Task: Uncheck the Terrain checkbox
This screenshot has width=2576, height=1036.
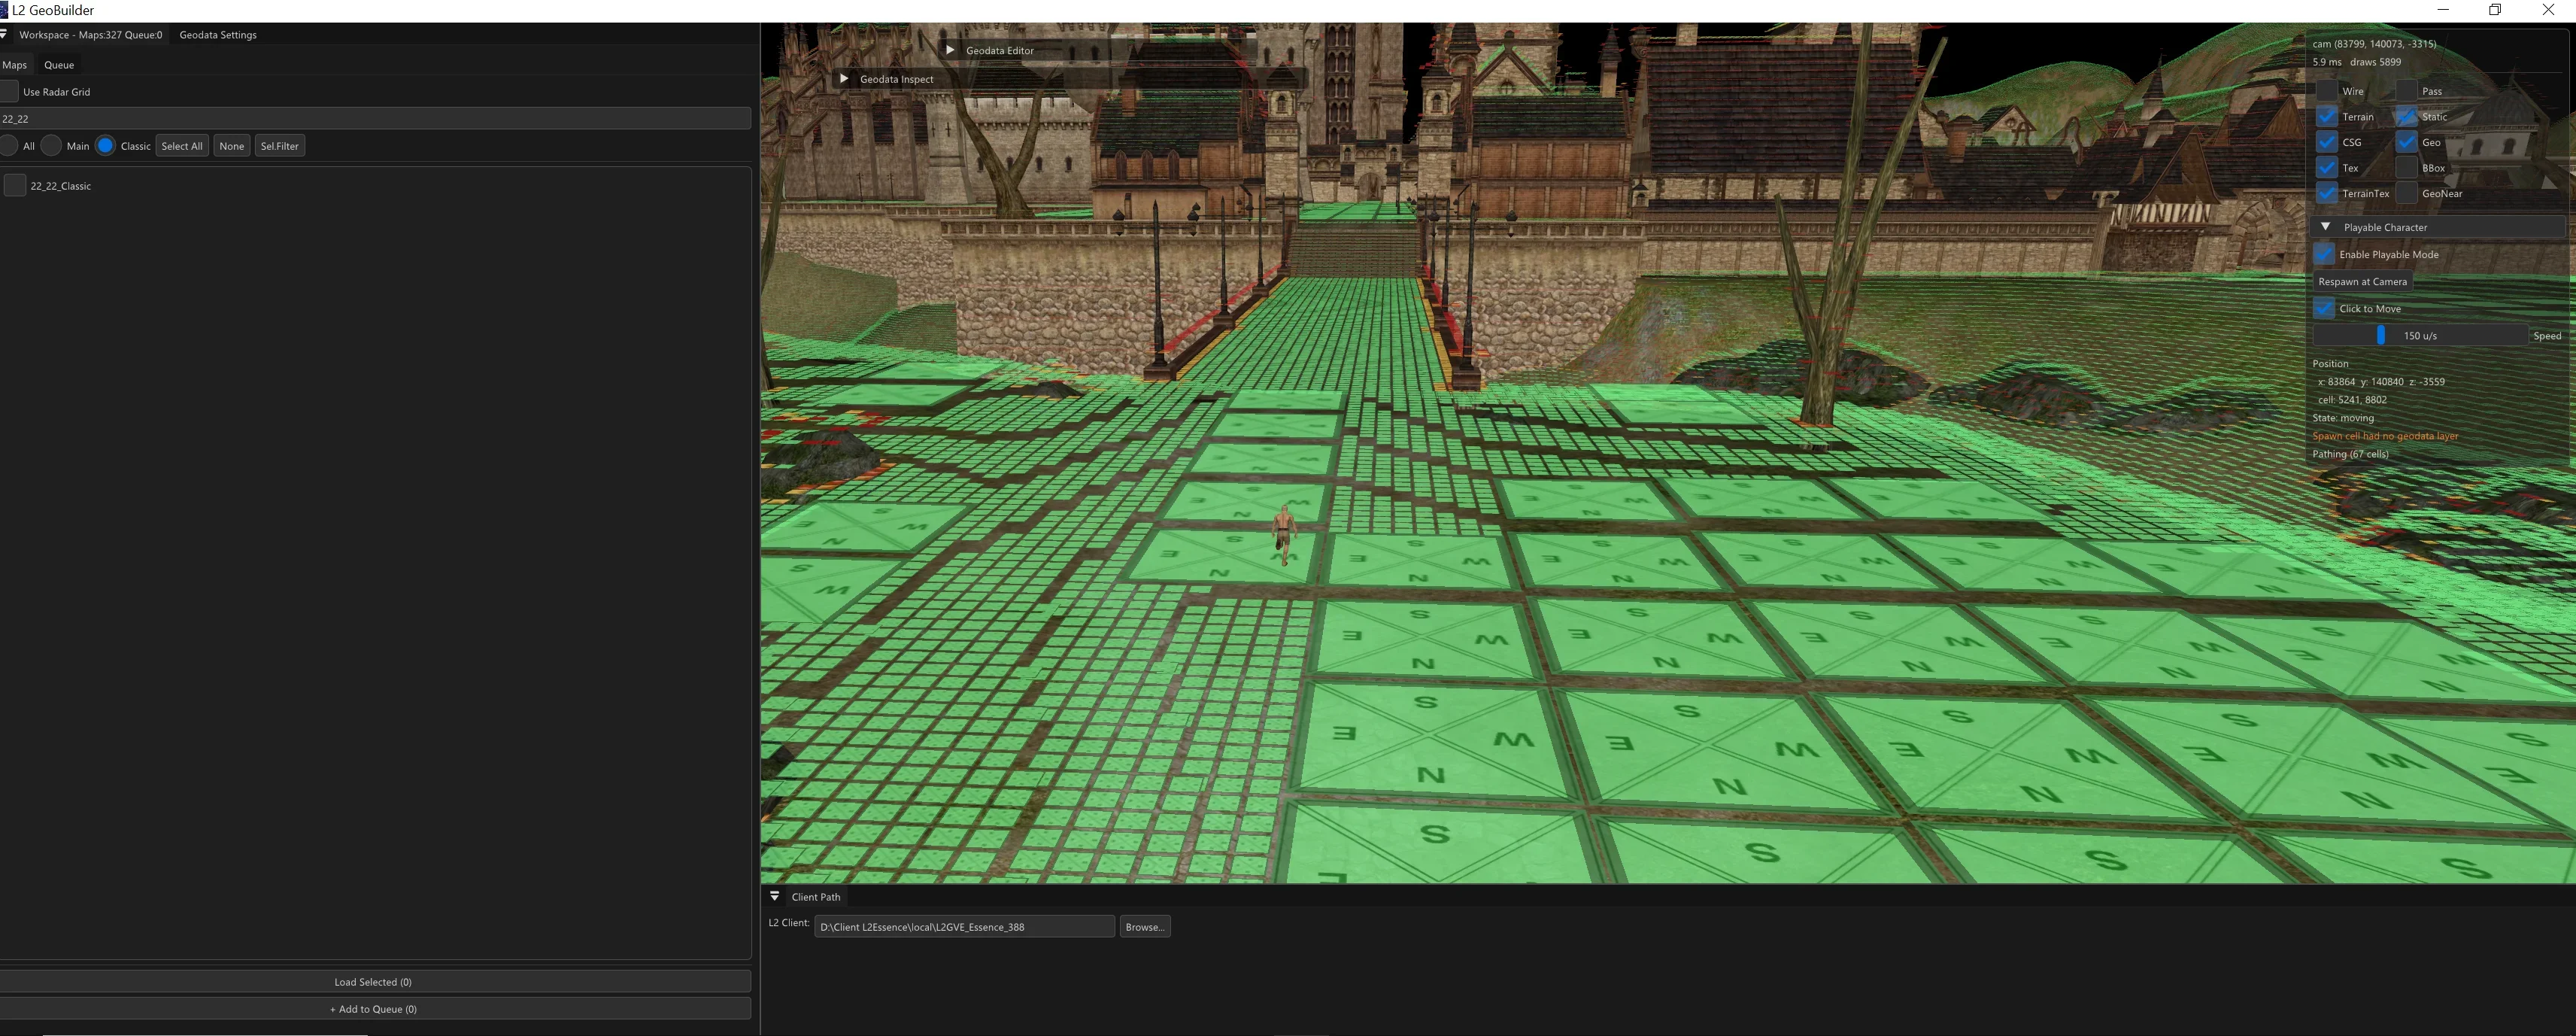Action: (2327, 117)
